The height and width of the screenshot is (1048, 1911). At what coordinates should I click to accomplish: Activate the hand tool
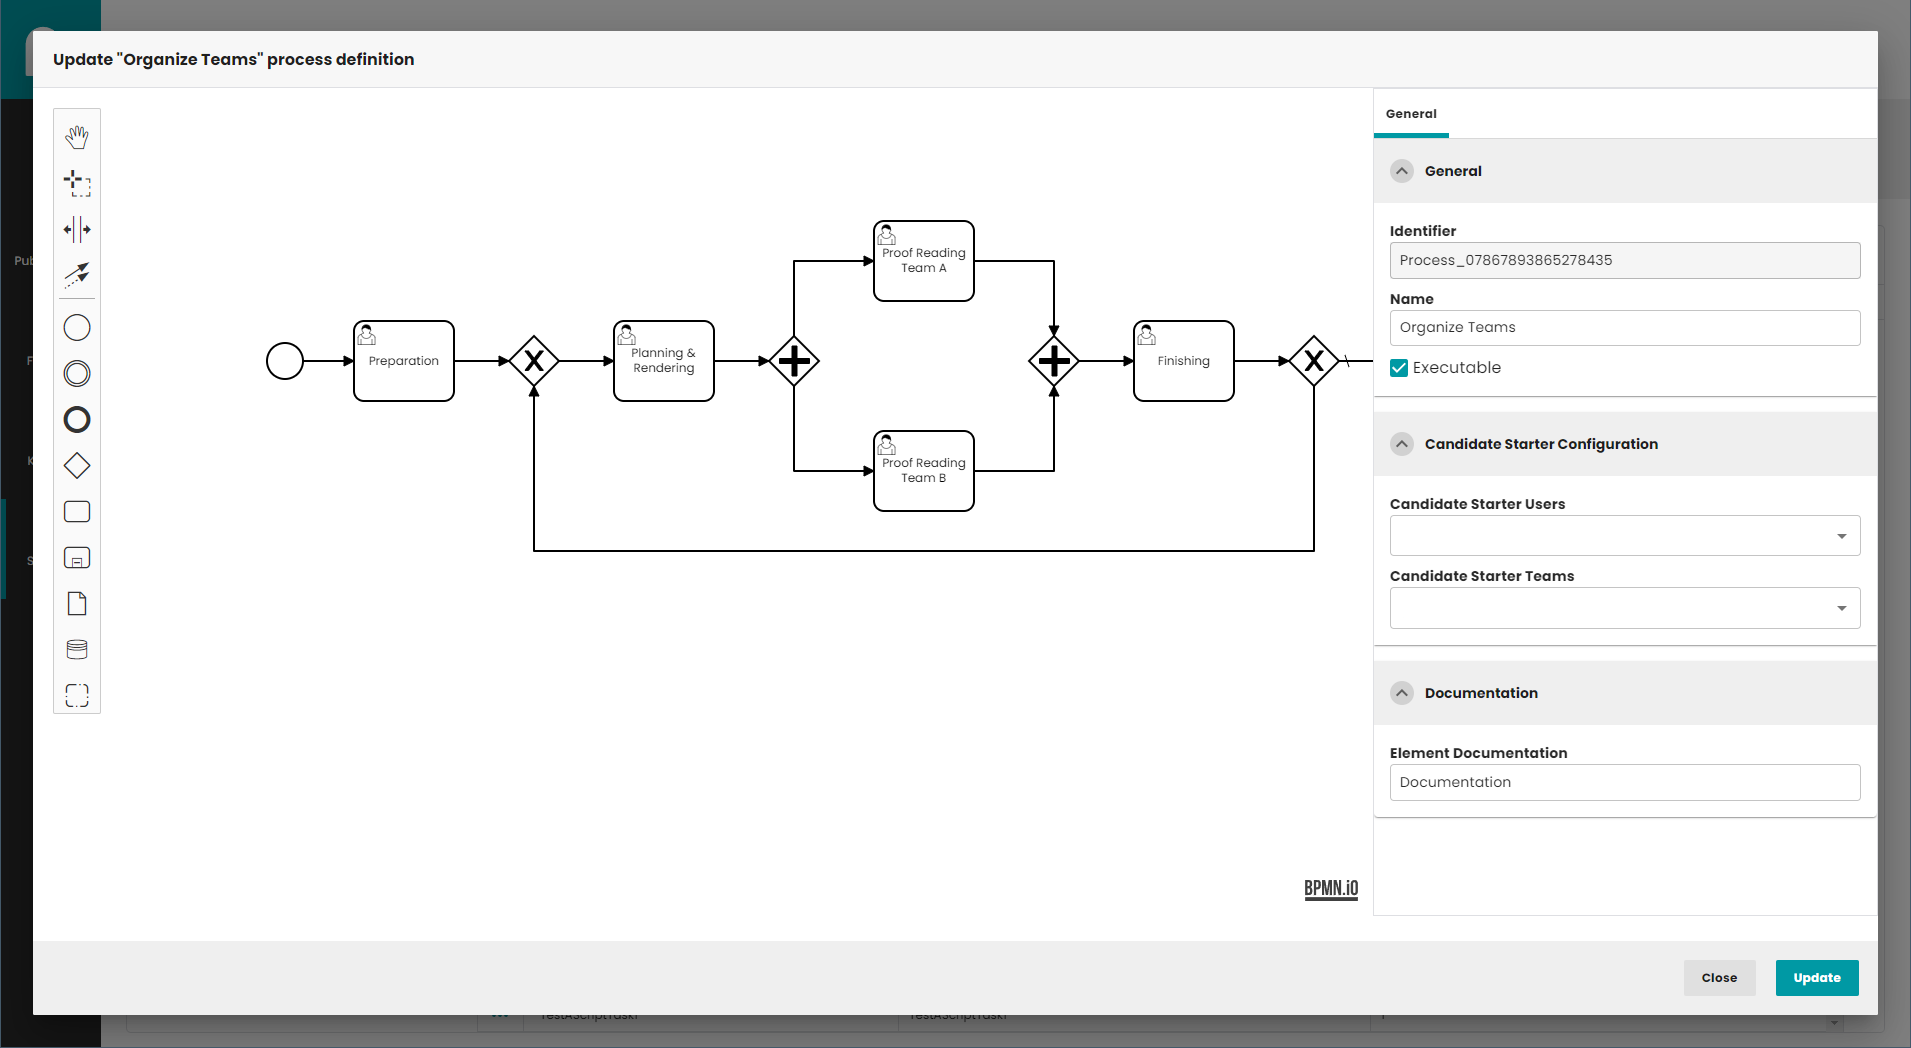click(x=77, y=137)
